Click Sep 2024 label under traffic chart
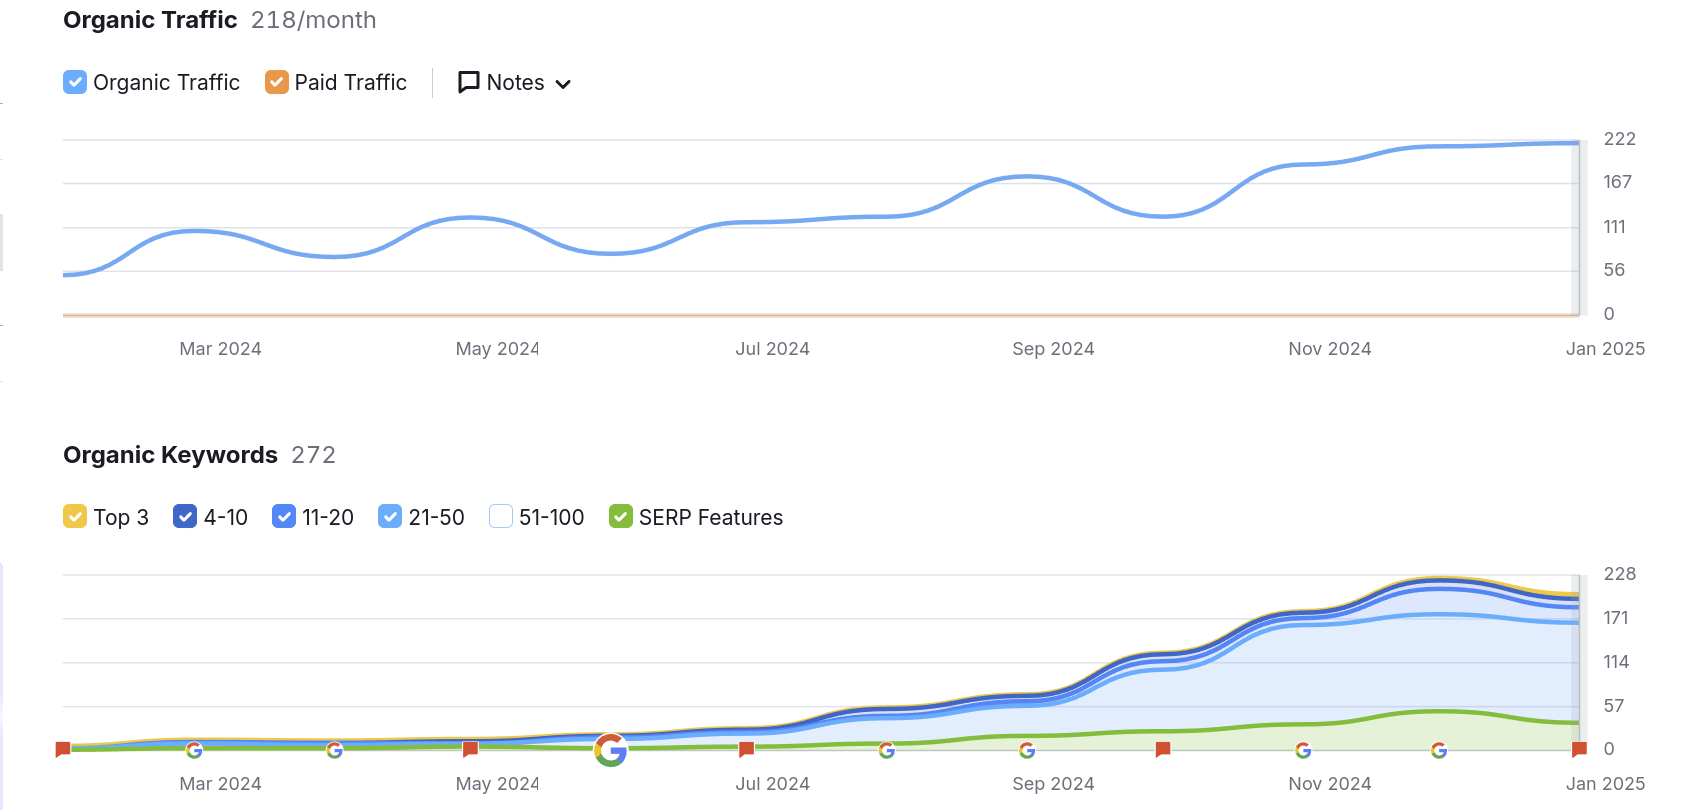The width and height of the screenshot is (1681, 811). pos(1053,349)
